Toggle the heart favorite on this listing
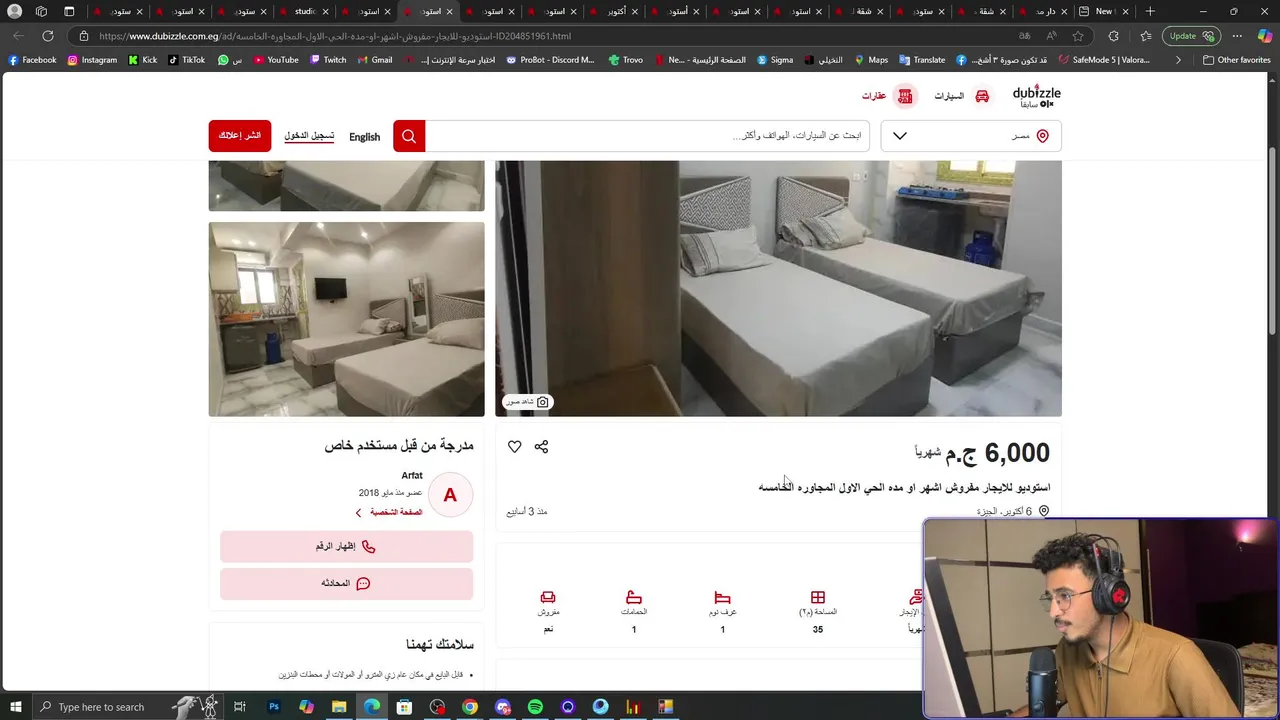Screen dimensions: 1280x720 click(514, 447)
